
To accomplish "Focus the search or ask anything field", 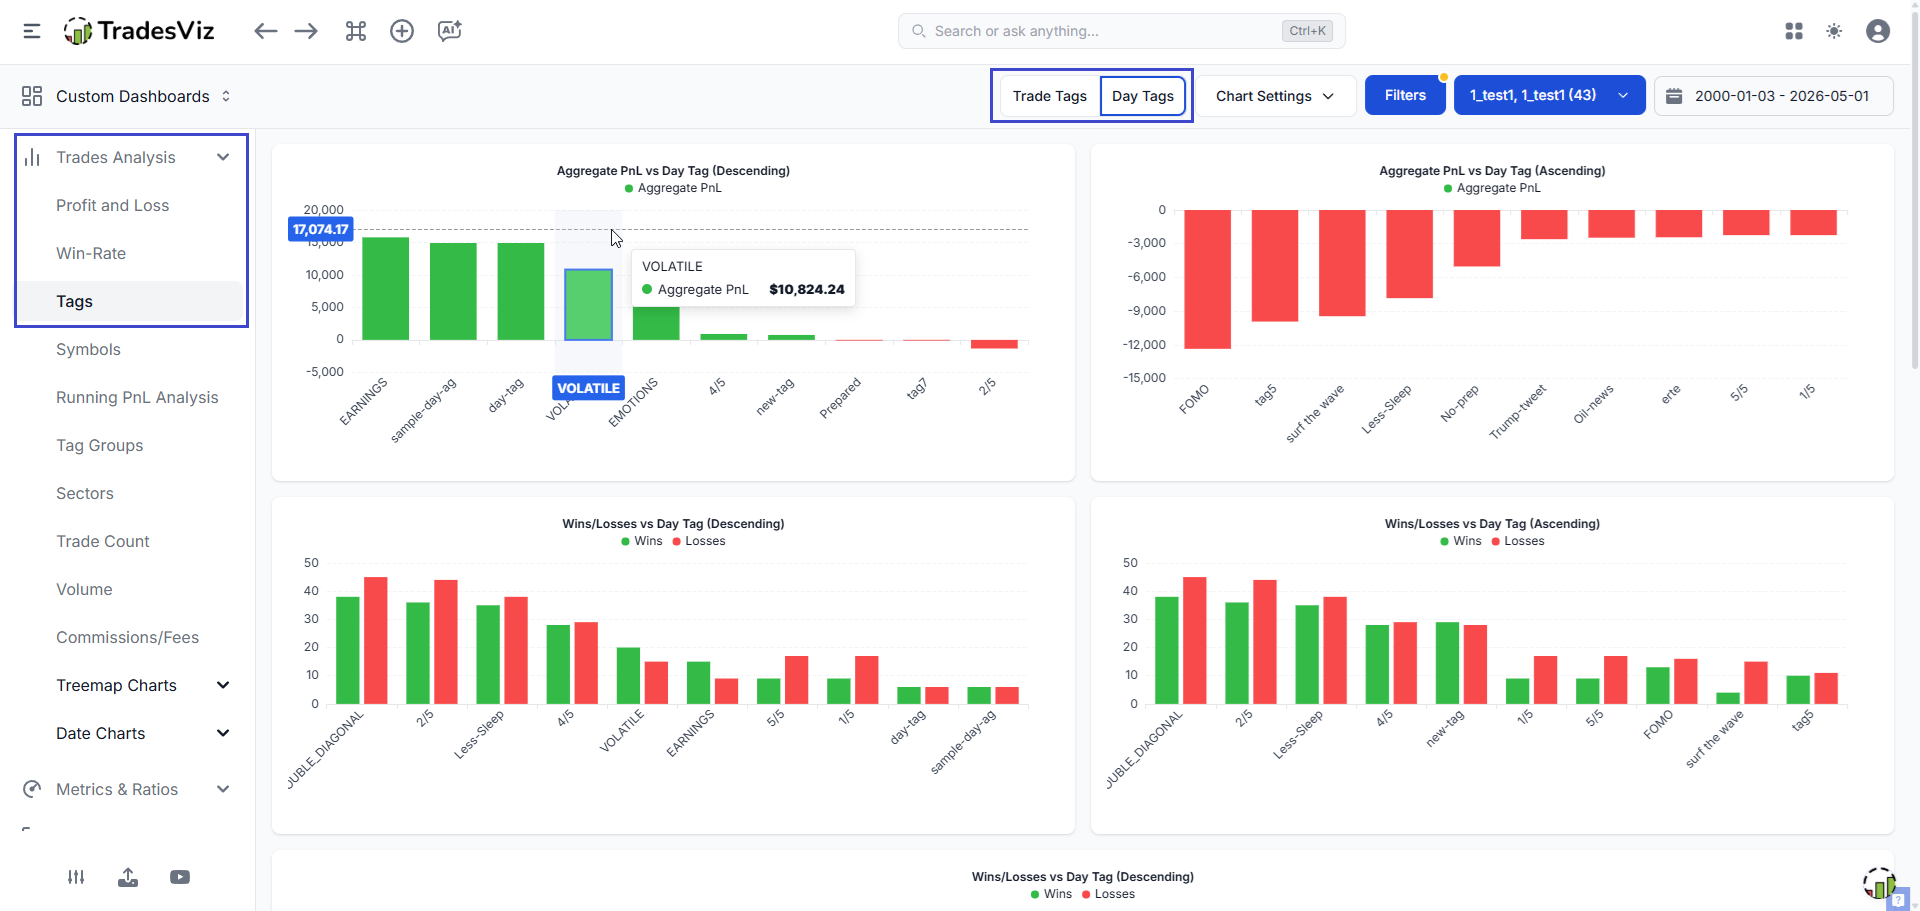I will [x=1121, y=31].
